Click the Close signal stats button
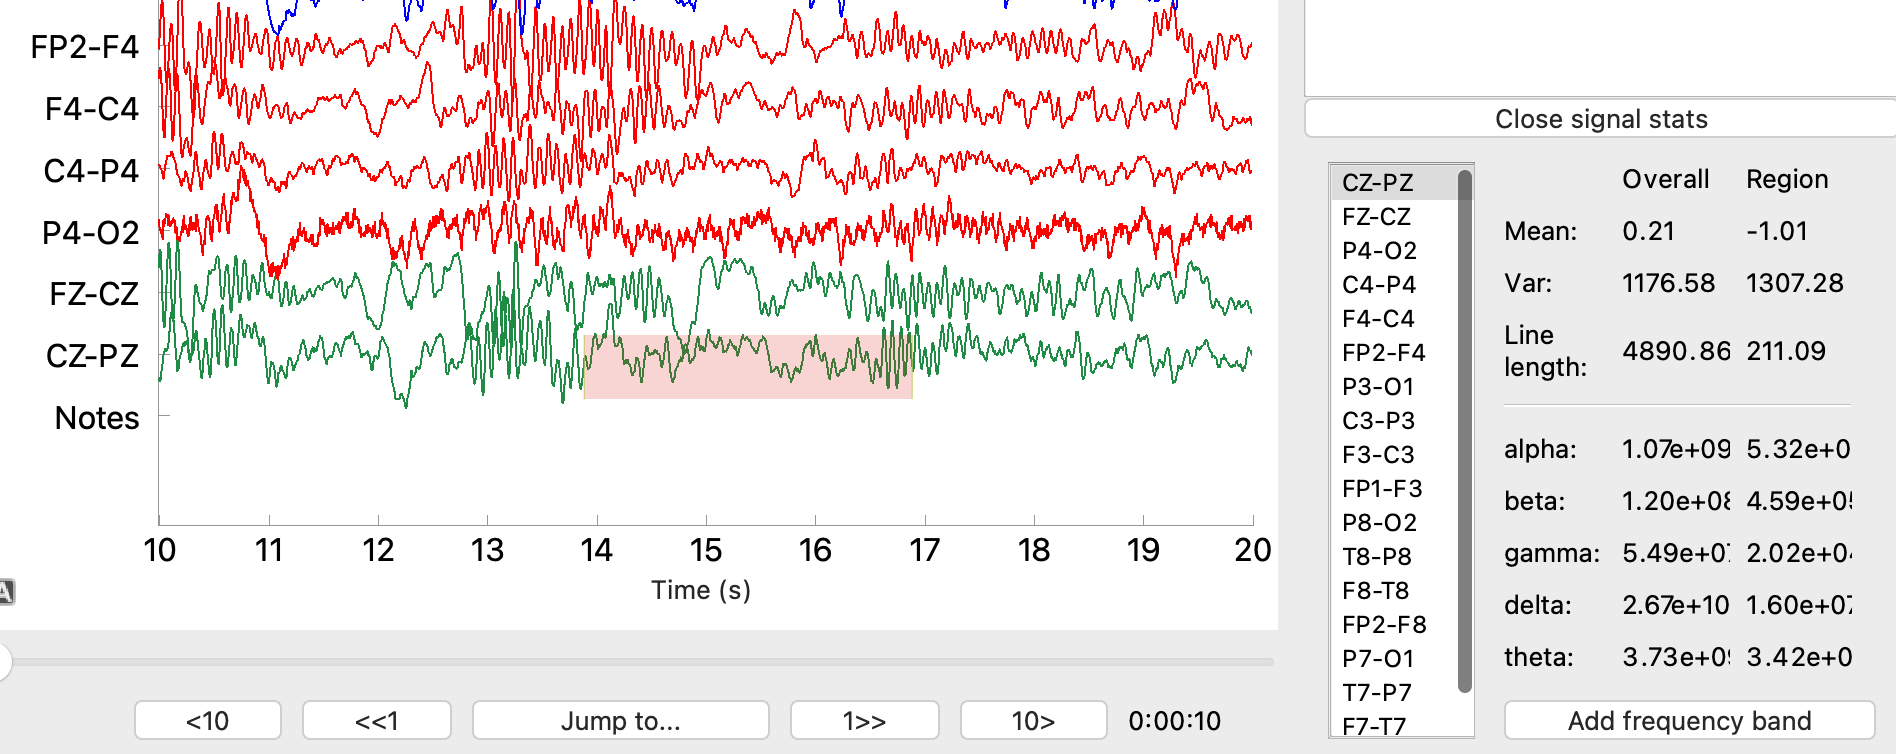Screen dimensions: 1896x754 click(1600, 119)
